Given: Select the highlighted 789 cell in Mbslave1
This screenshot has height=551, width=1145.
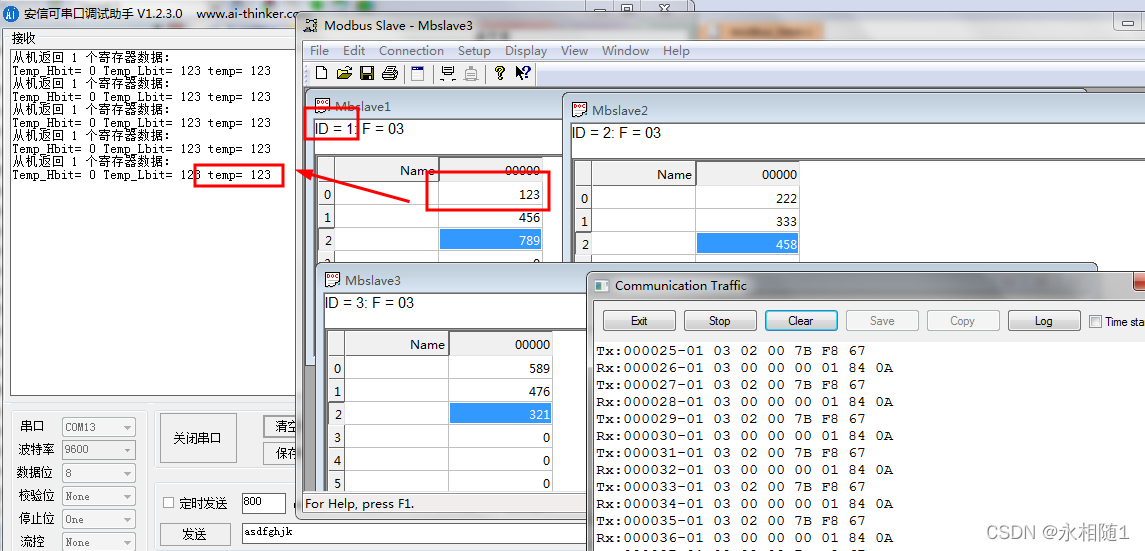Looking at the screenshot, I should (490, 240).
